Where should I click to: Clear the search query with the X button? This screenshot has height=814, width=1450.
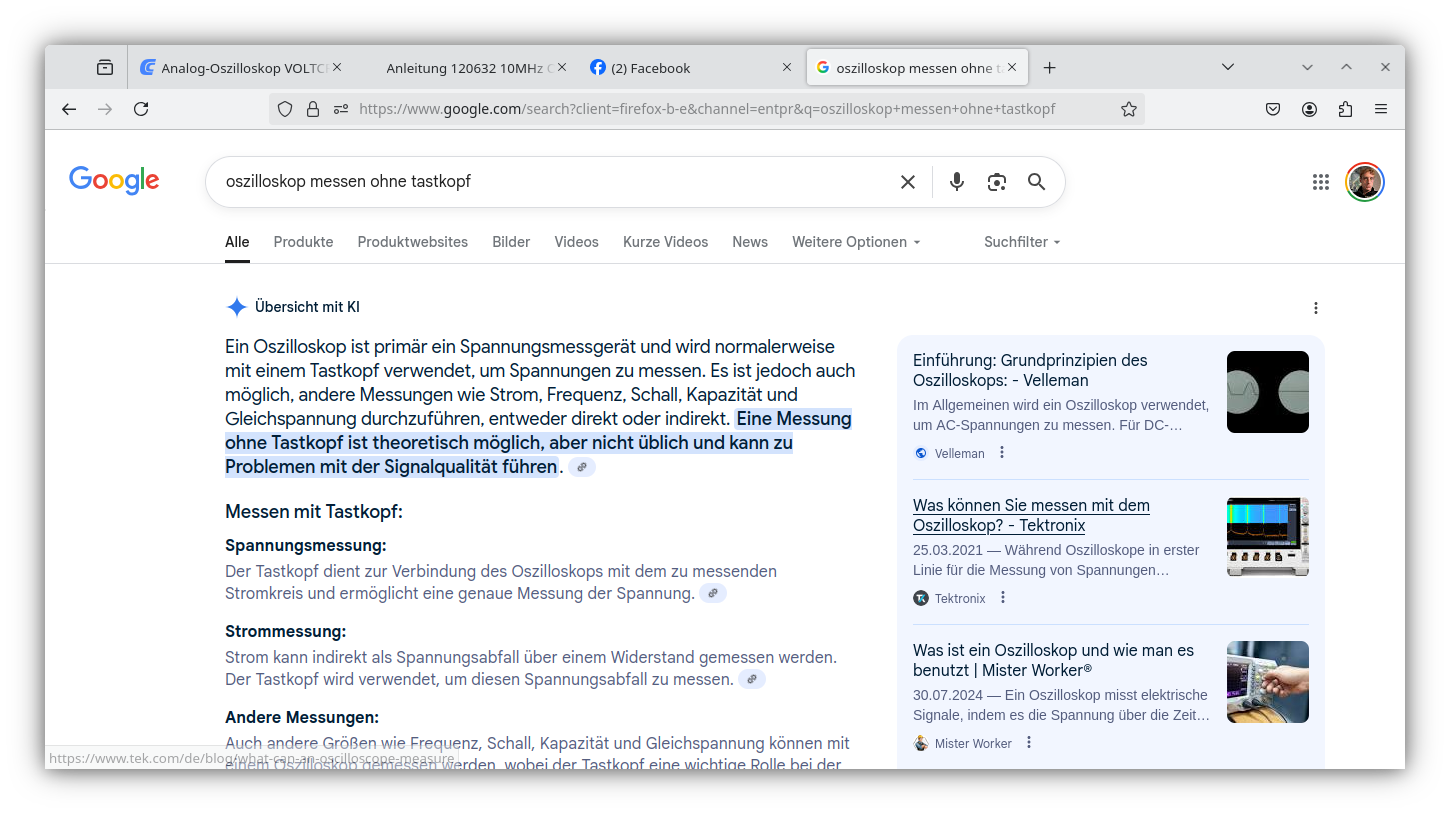(x=907, y=182)
